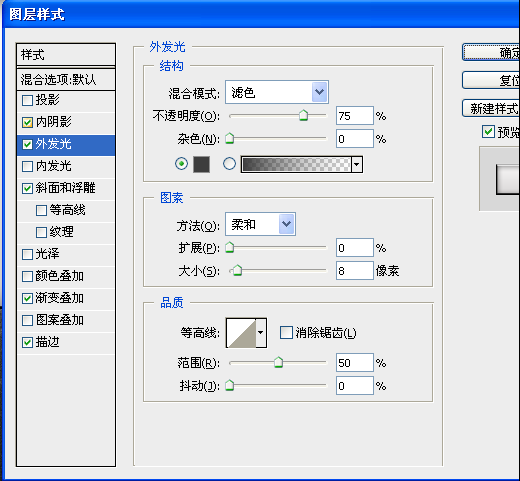Select 斜面和浮雕 in styles list
Viewport: 520px width, 481px height.
66,188
